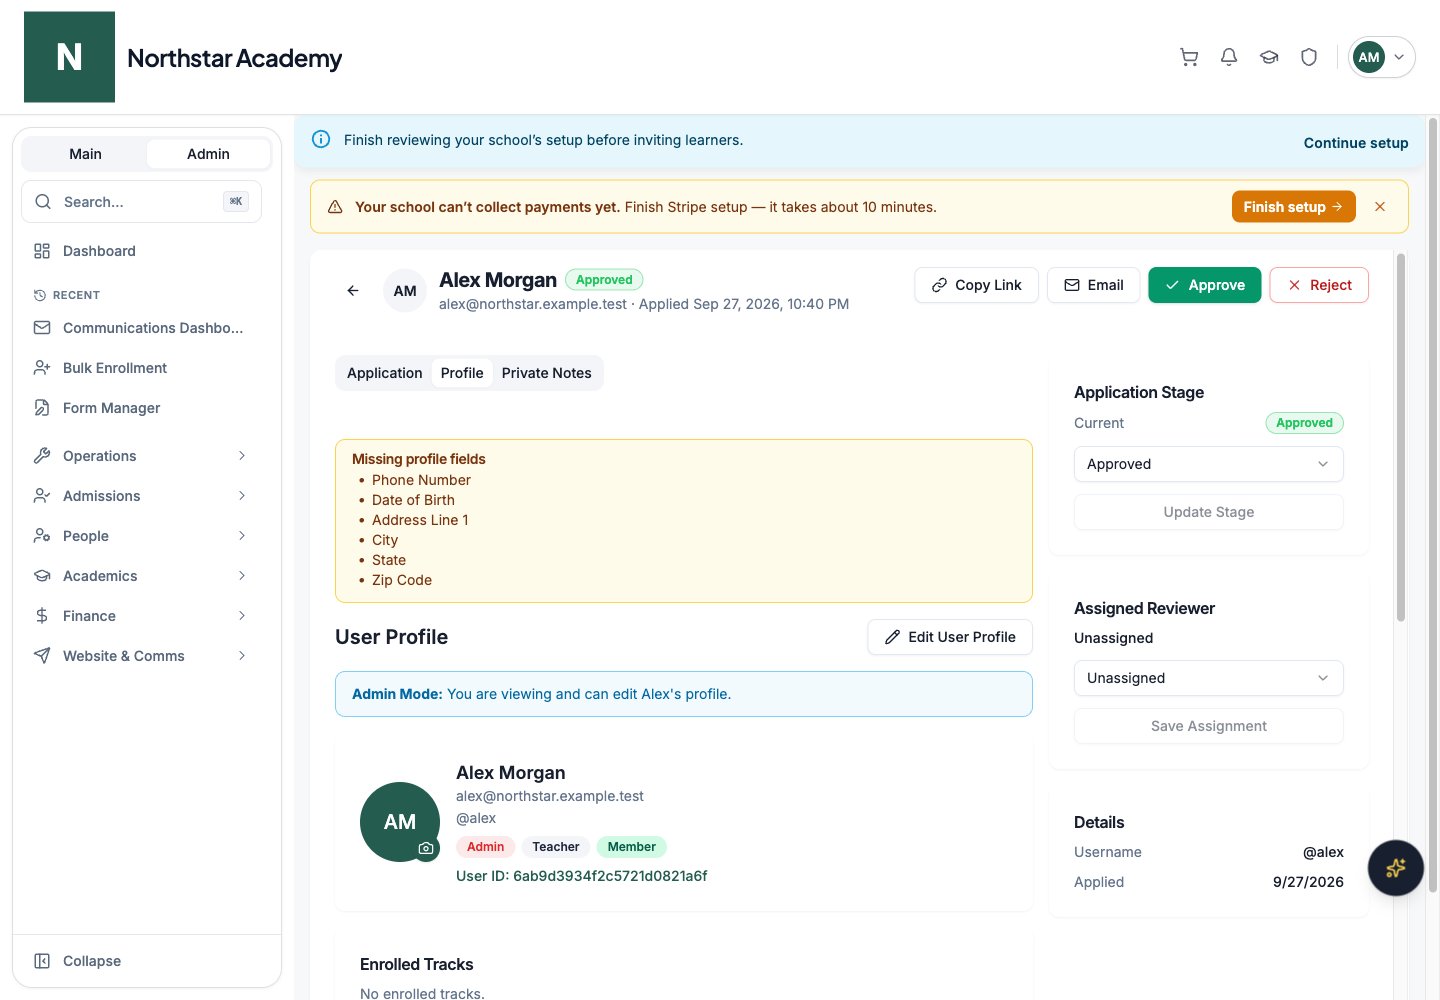1440x1000 pixels.
Task: Go back with the left arrow icon
Action: tap(353, 290)
